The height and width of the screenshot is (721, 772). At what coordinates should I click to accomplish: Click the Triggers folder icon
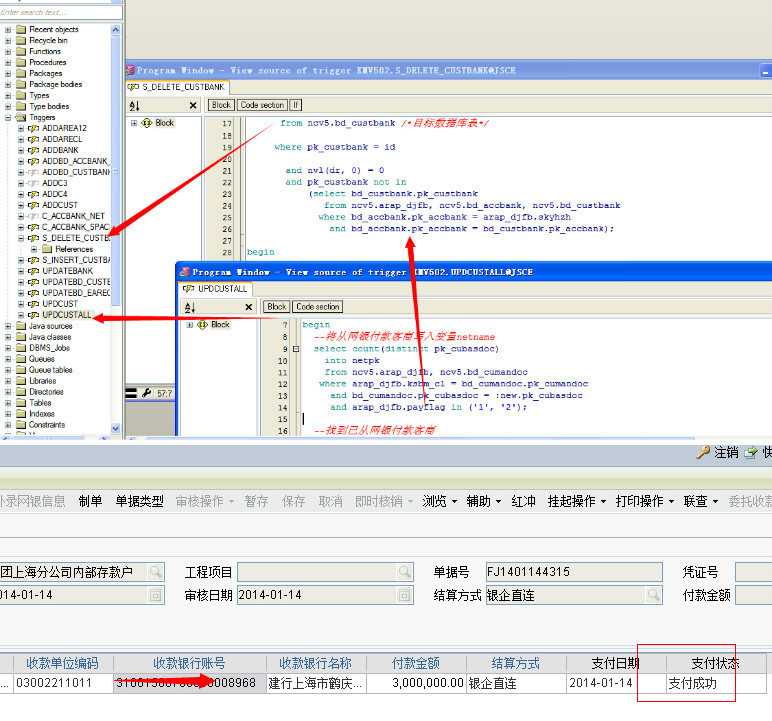(x=21, y=118)
